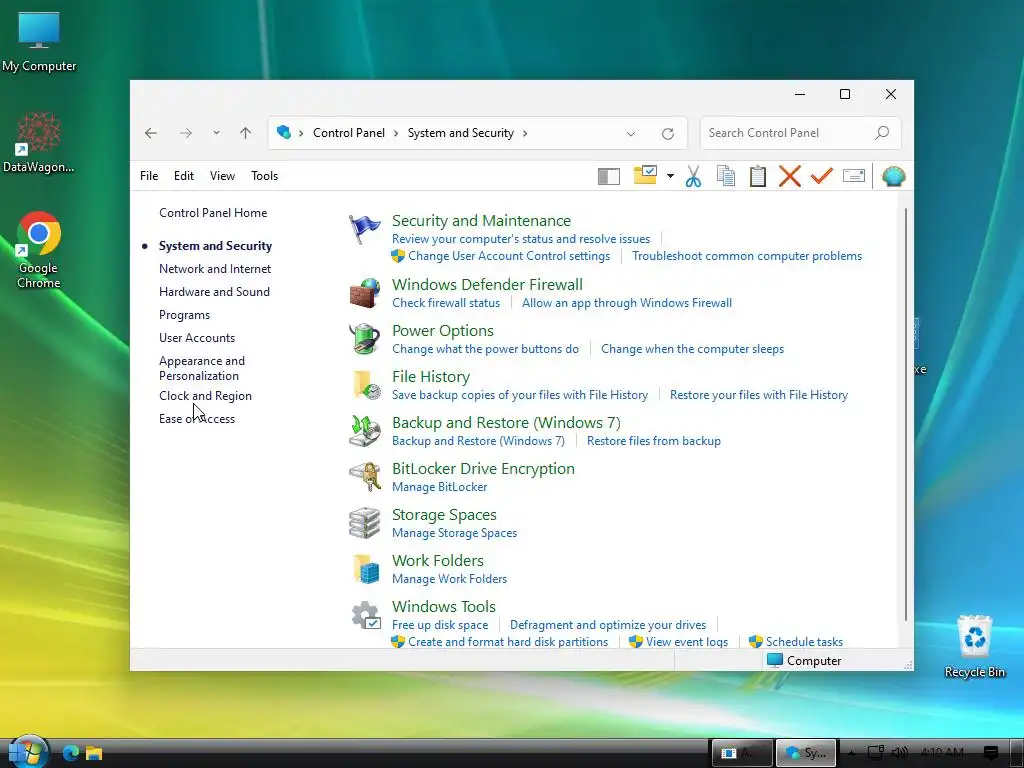Open File Explorer from taskbar
Image resolution: width=1024 pixels, height=768 pixels.
94,753
